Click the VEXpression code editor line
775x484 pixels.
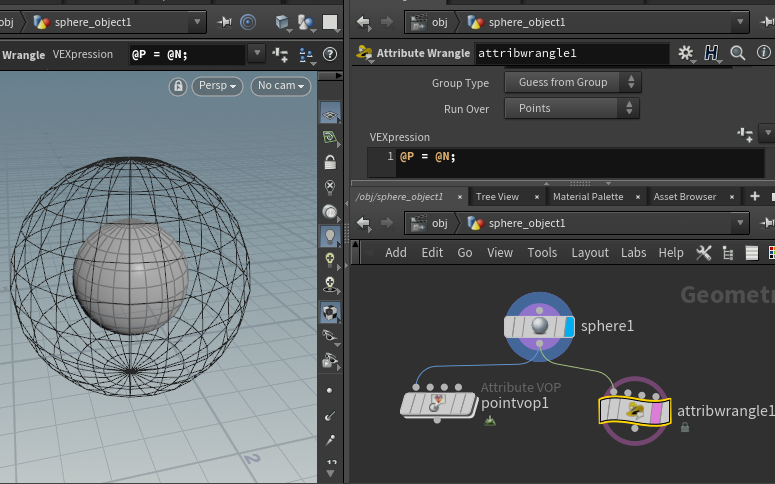[579, 157]
